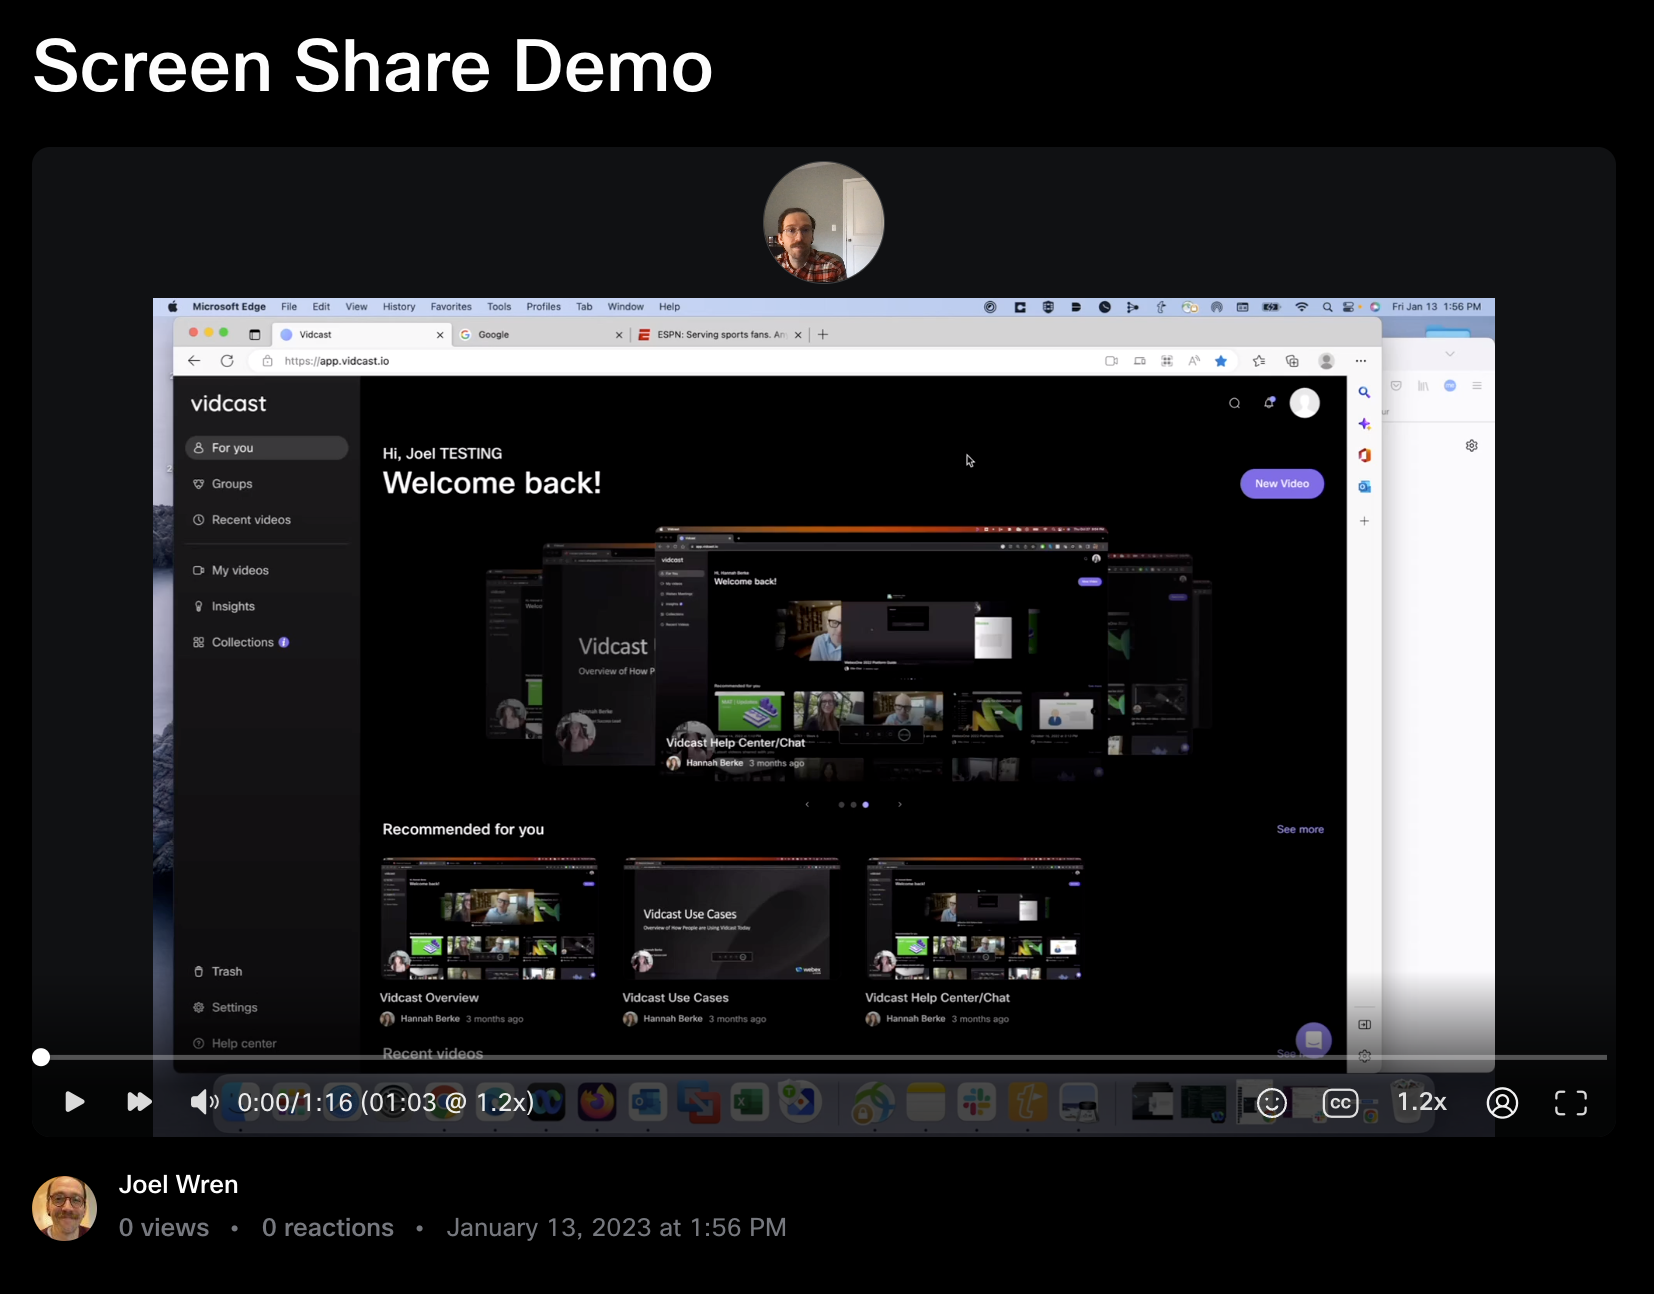Screen dimensions: 1654x1294
Task: Open the Vidcast Use Cases thumbnail
Action: pos(732,919)
